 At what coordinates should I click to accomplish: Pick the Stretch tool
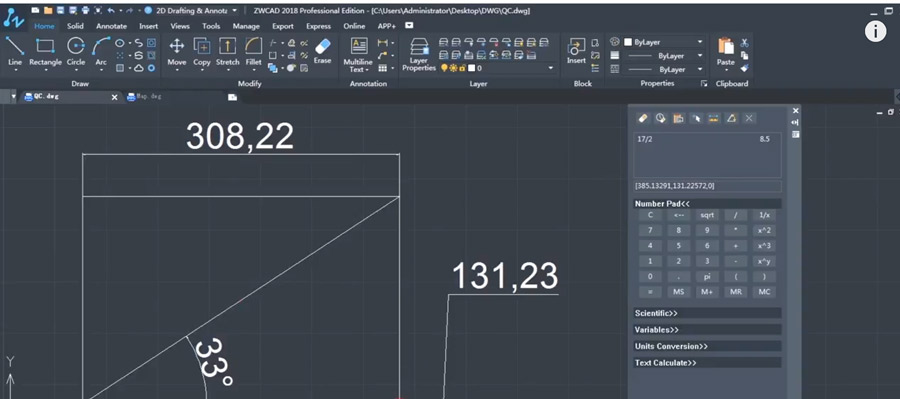click(x=227, y=52)
